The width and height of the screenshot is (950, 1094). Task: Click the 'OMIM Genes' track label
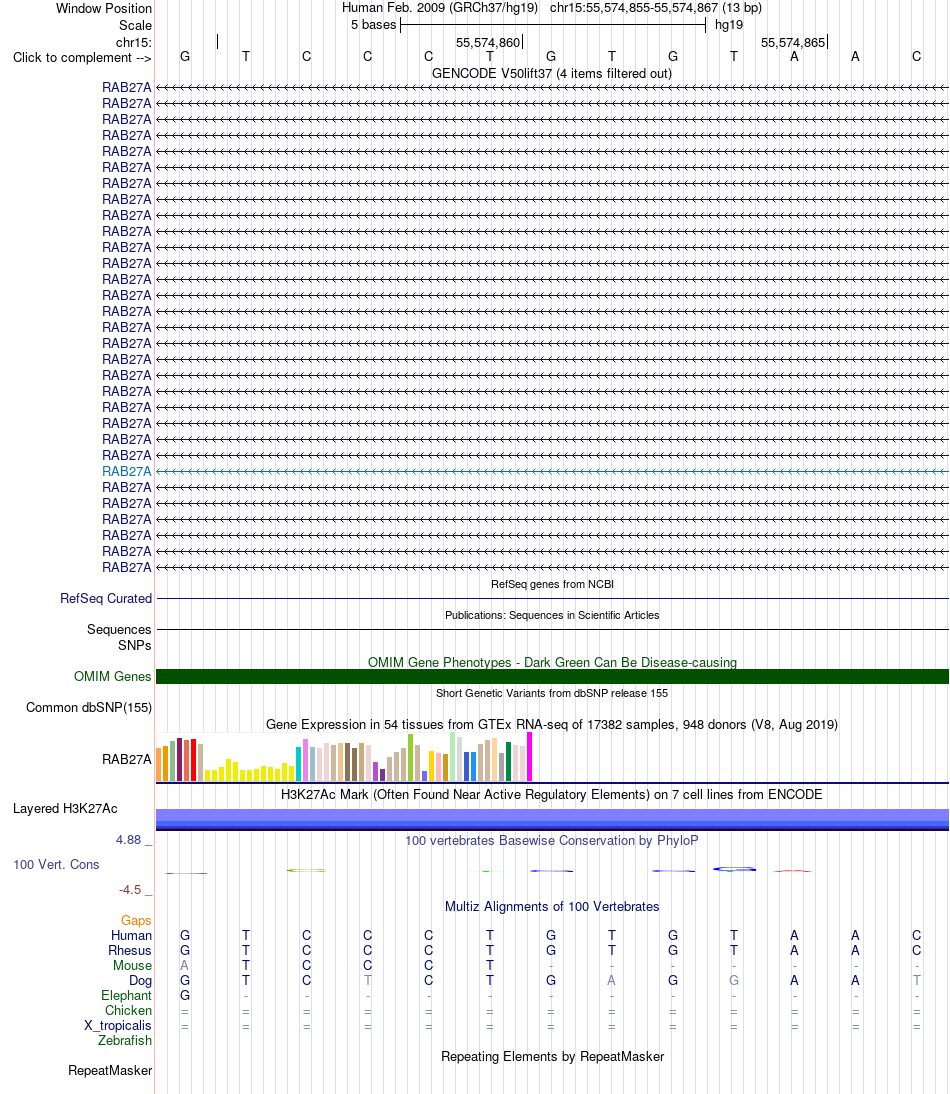(112, 676)
